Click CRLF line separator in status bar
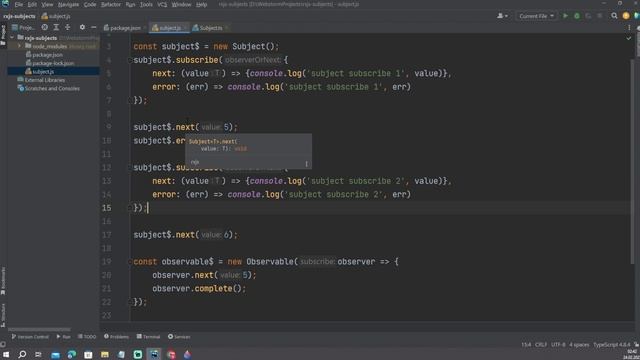Viewport: 640px width, 360px height. (541, 344)
